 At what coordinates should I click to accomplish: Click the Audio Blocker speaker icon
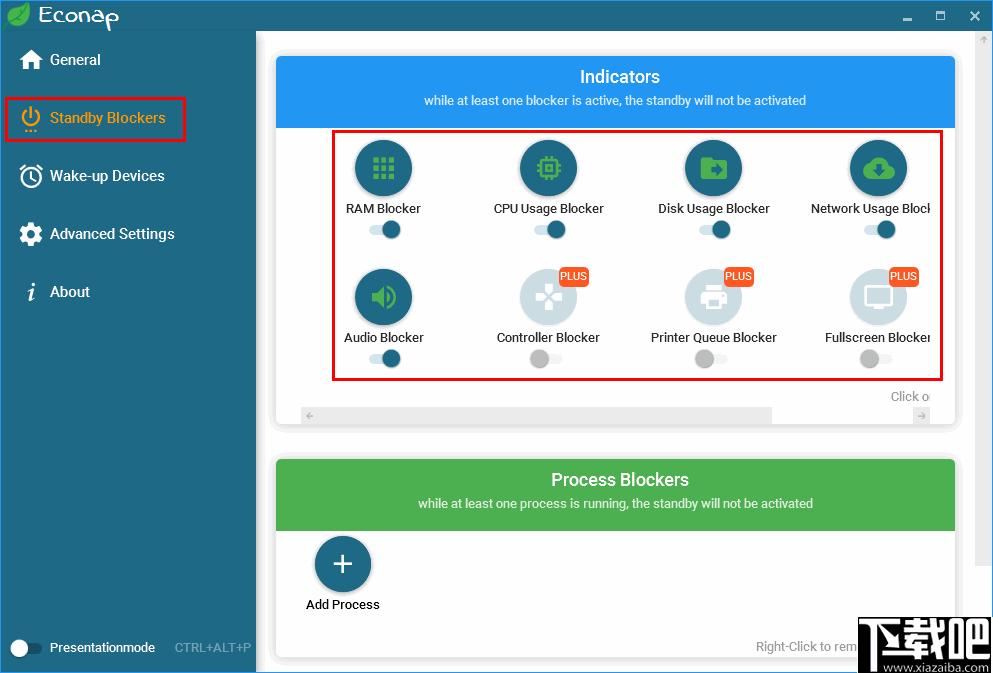click(383, 297)
